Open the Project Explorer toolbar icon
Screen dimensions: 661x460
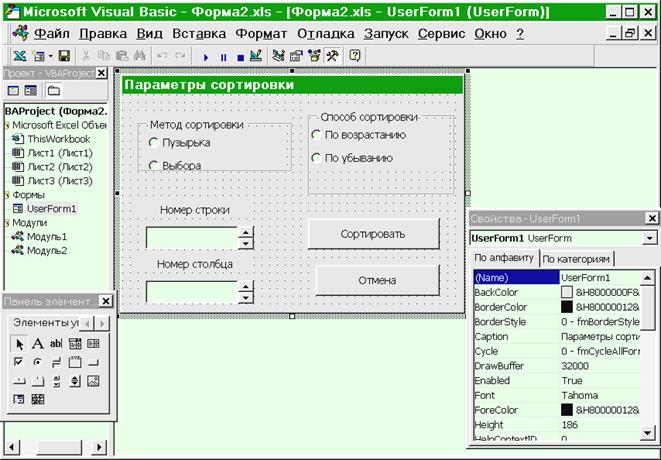click(x=278, y=56)
